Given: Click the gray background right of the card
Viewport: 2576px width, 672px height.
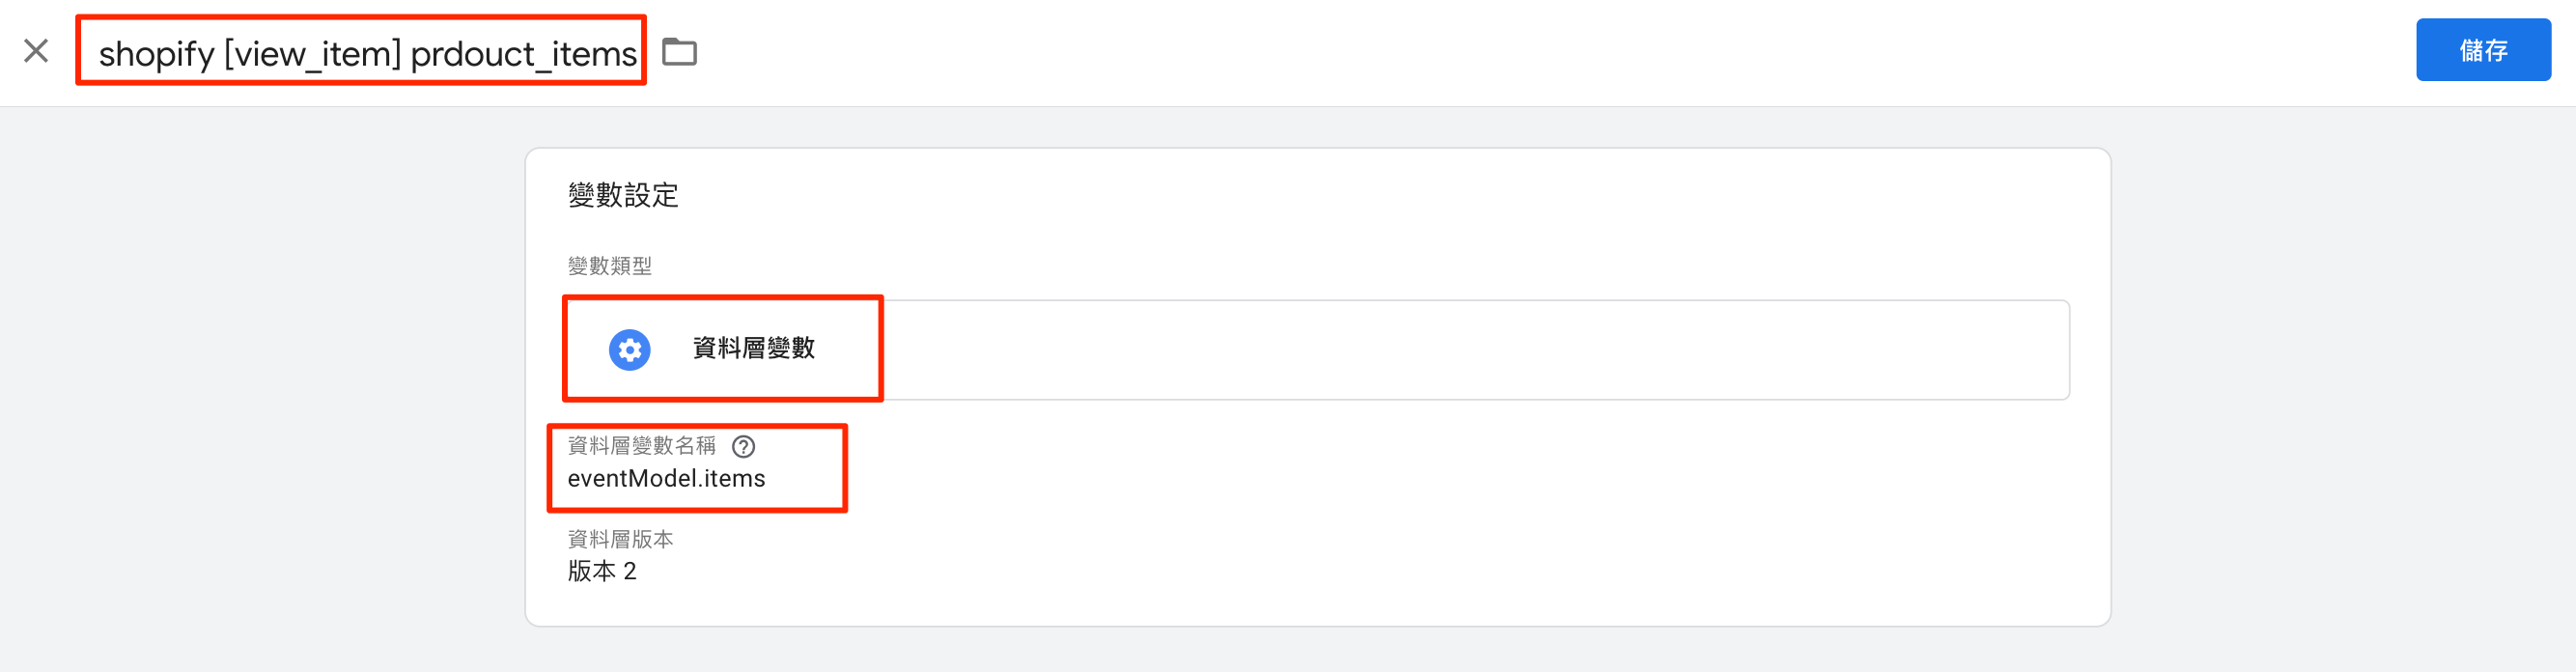Looking at the screenshot, I should click(x=2340, y=400).
